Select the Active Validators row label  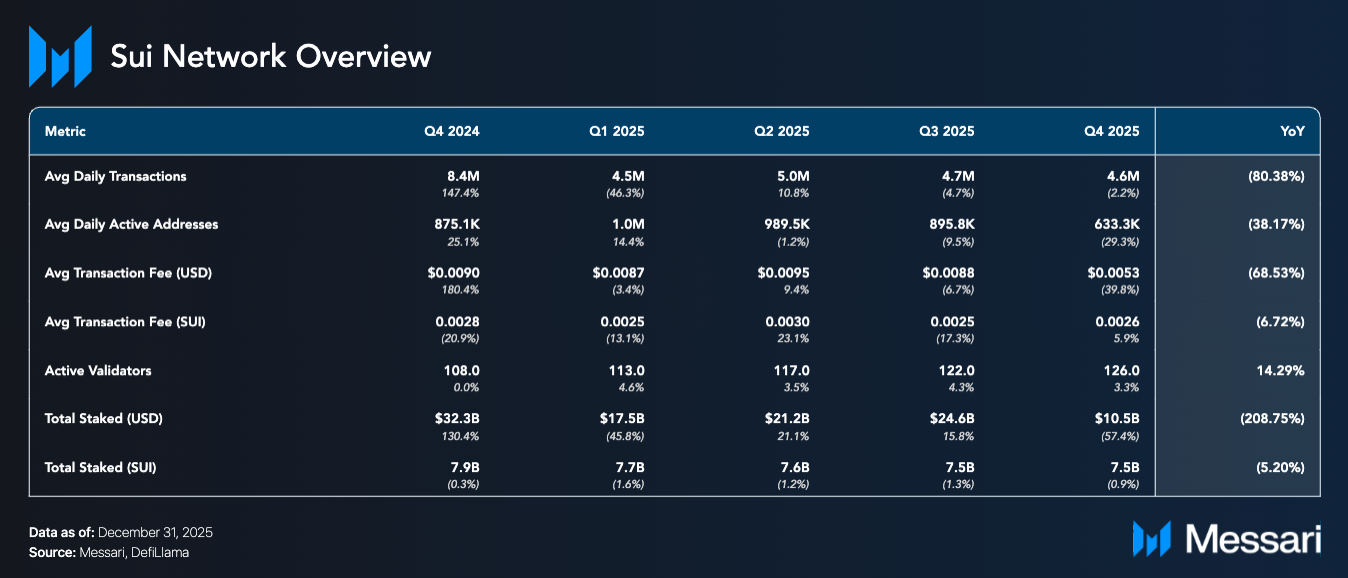[x=98, y=370]
